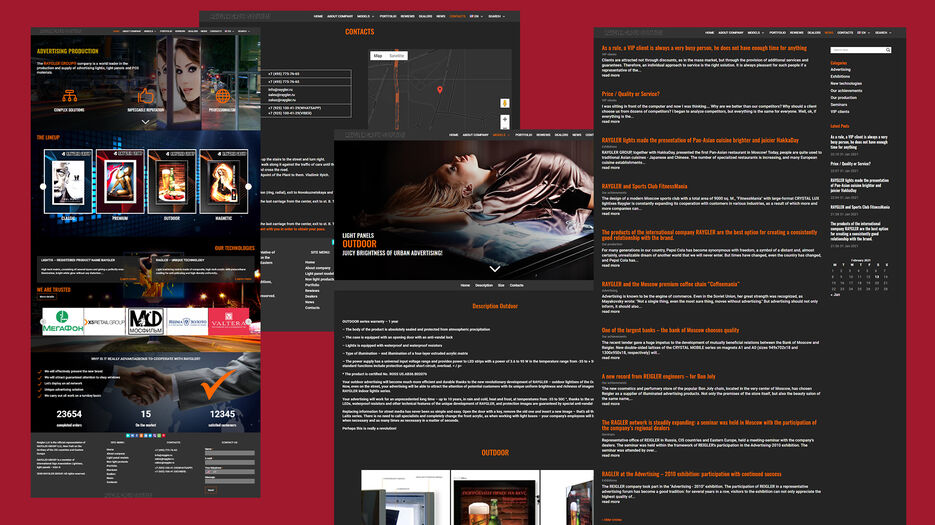Click the red location pin on the map
Viewport: 935px width, 525px height.
439,90
